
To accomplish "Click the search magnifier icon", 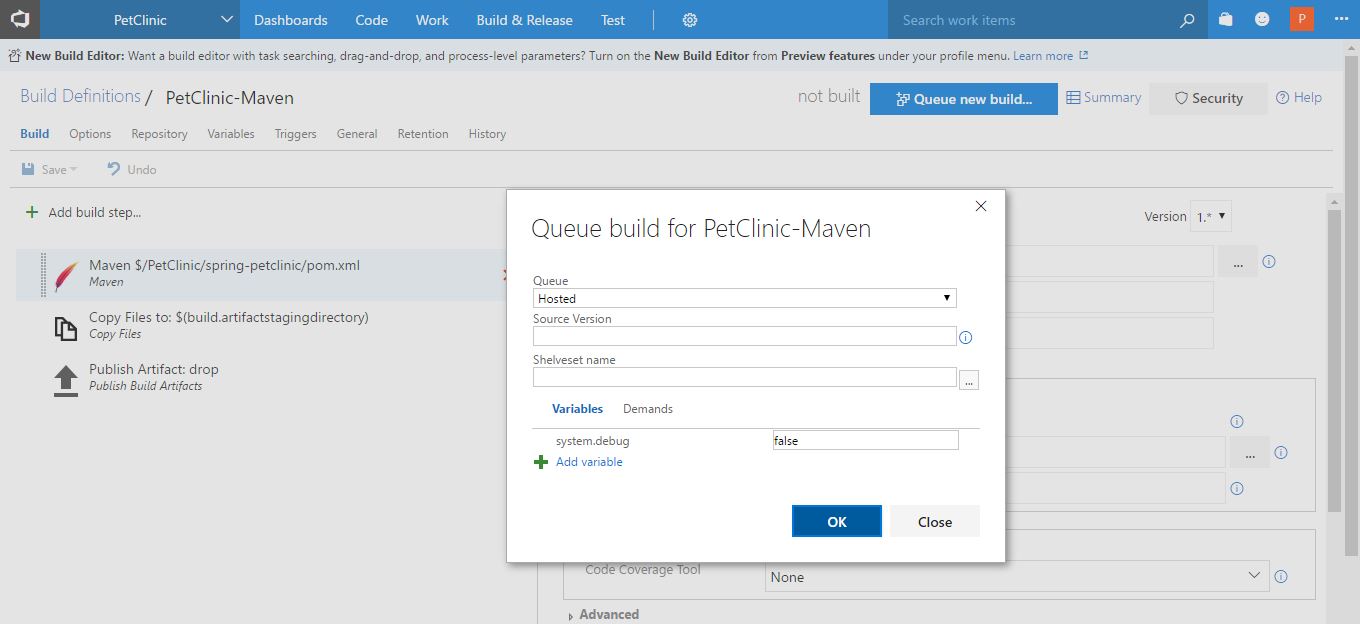I will click(x=1187, y=20).
